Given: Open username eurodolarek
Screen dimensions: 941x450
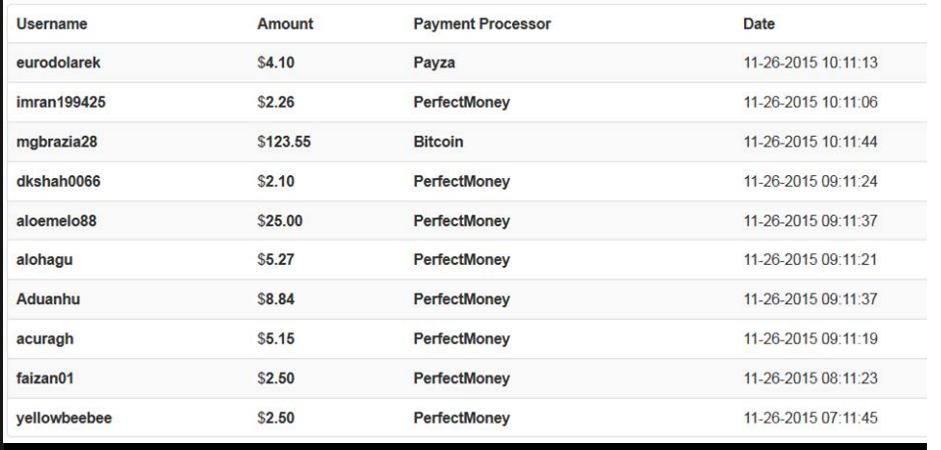Looking at the screenshot, I should [x=59, y=62].
